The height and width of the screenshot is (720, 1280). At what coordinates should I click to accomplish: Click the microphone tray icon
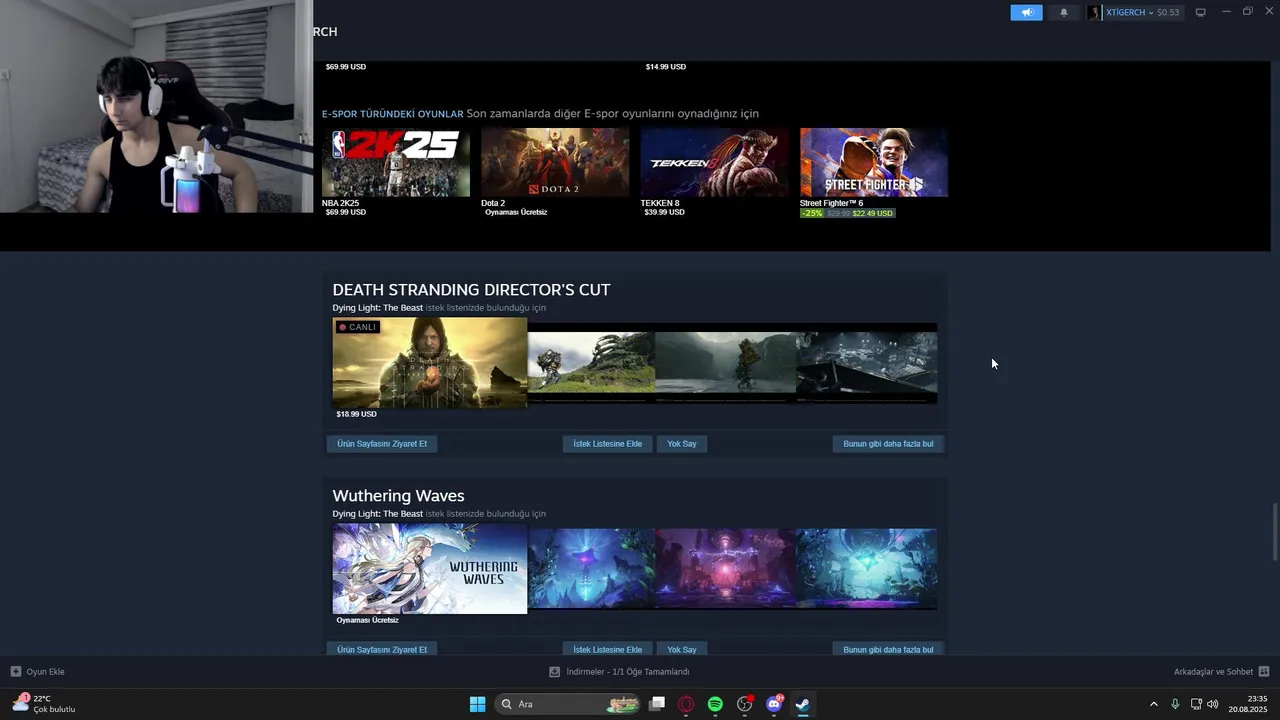pyautogui.click(x=1175, y=704)
